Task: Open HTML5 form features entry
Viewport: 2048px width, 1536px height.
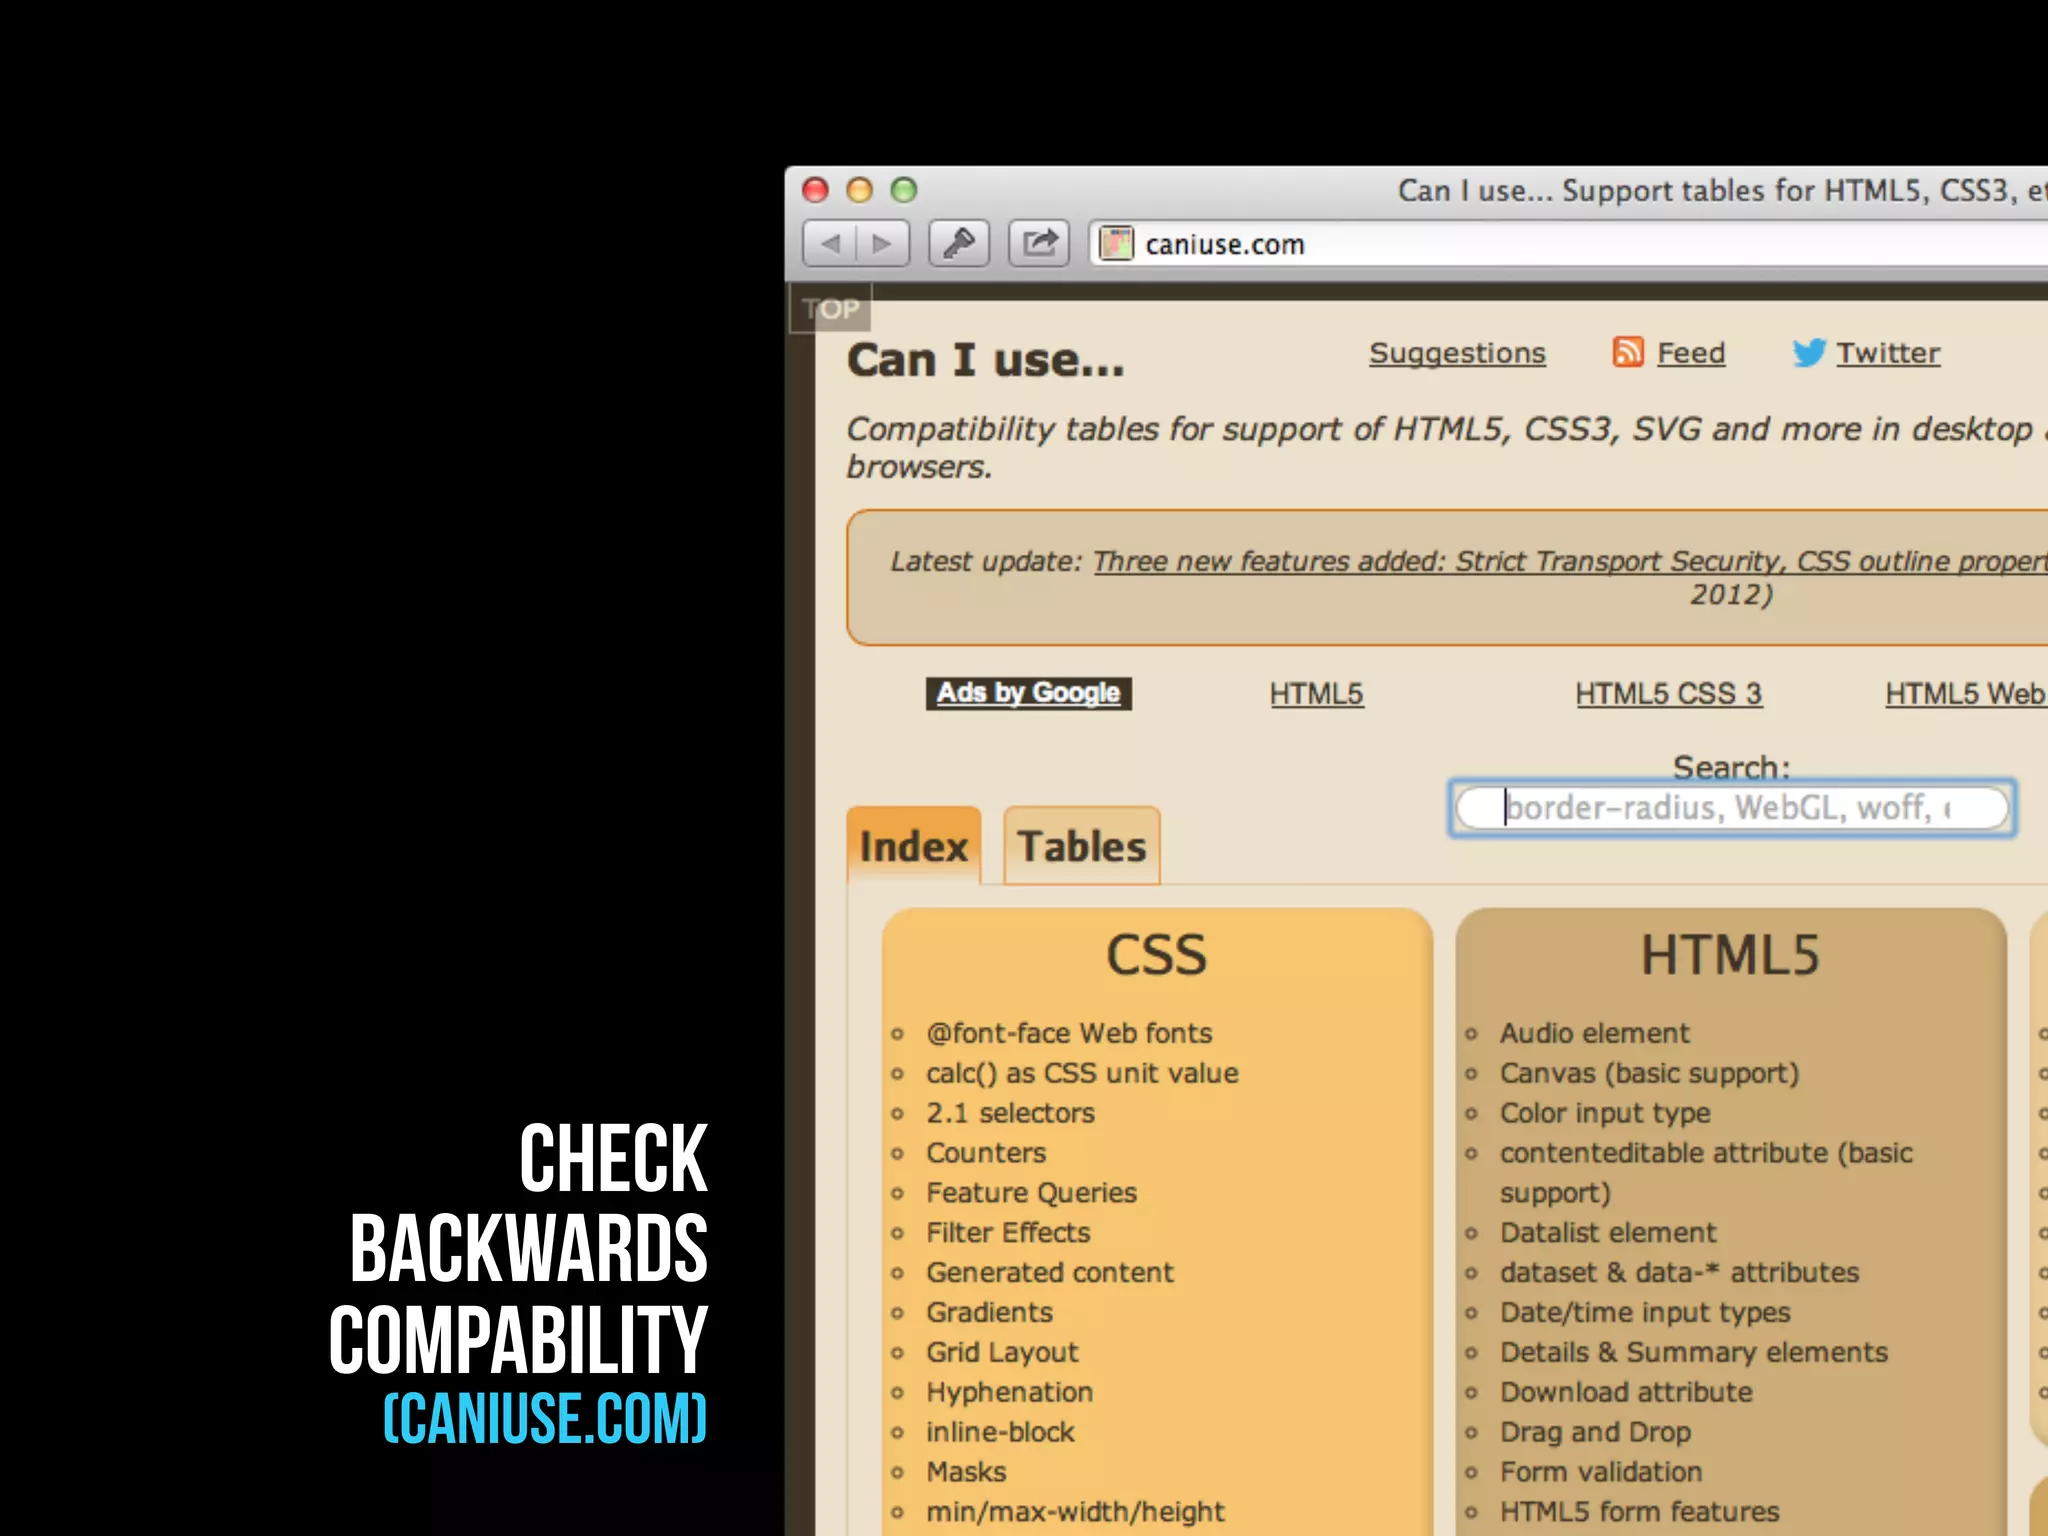Action: click(1640, 1512)
